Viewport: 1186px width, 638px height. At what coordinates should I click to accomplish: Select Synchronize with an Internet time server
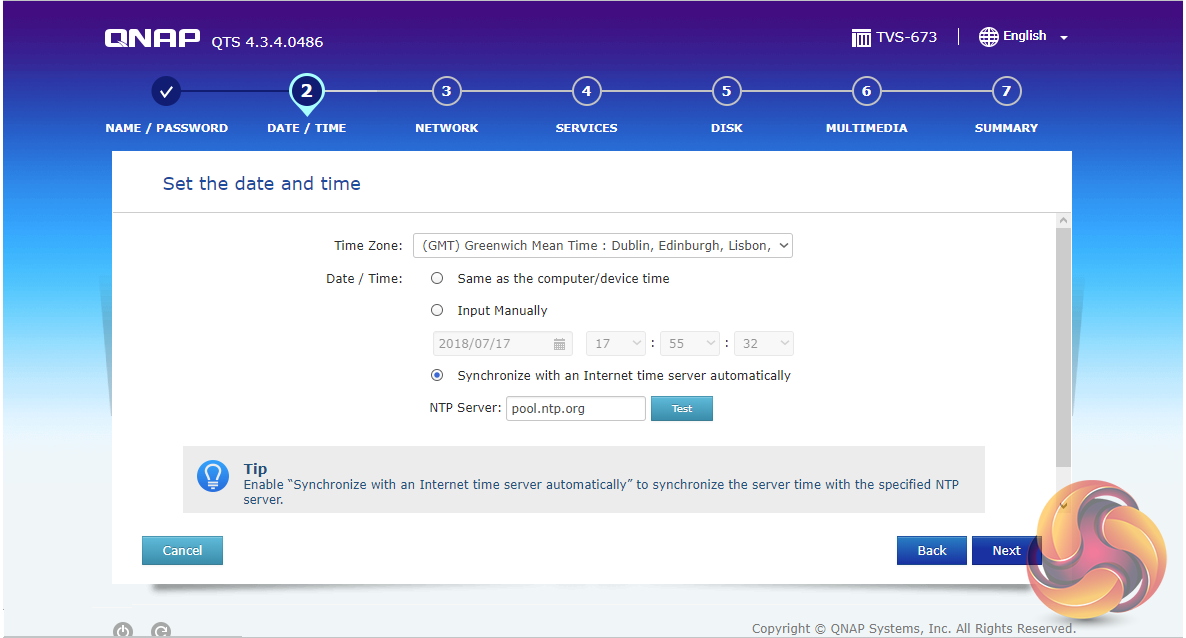[x=437, y=376]
